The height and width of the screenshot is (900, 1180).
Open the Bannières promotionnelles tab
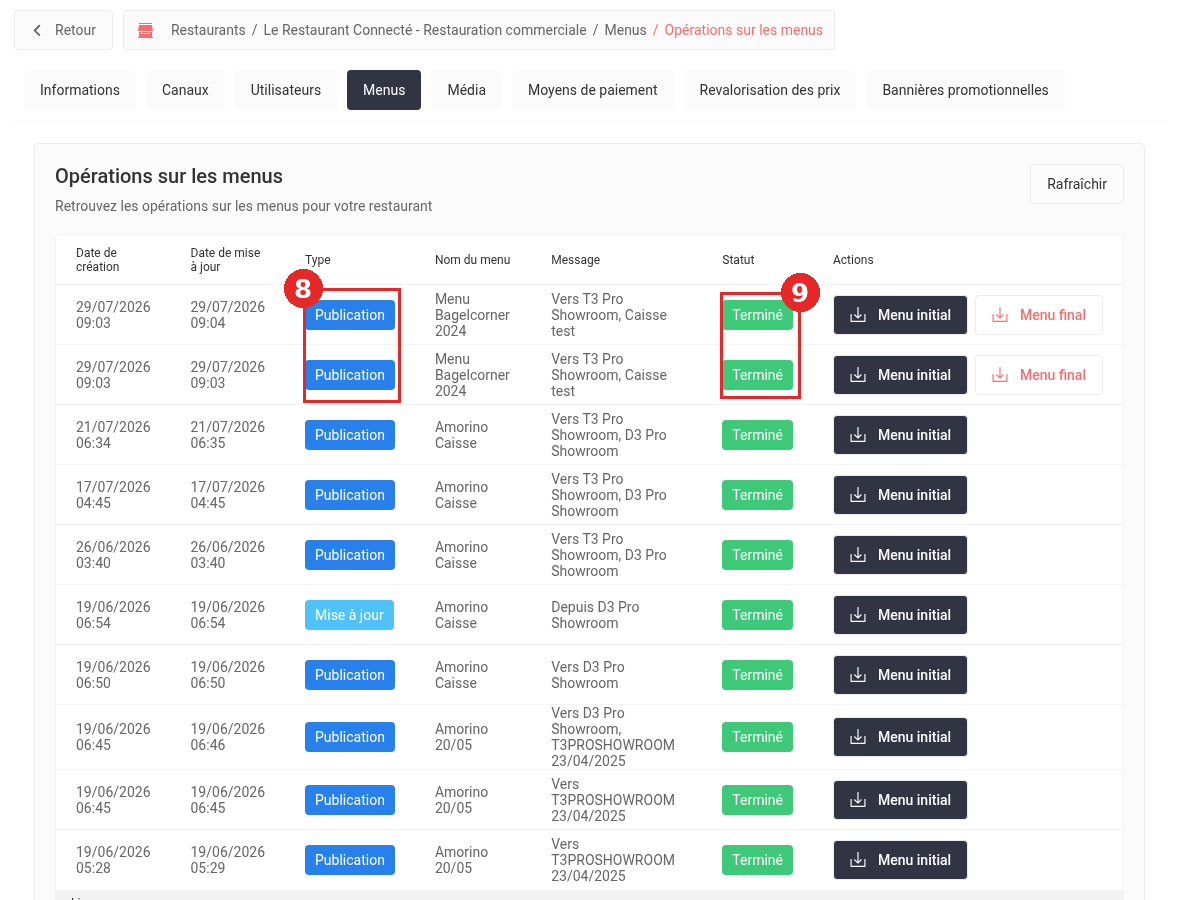pyautogui.click(x=966, y=90)
